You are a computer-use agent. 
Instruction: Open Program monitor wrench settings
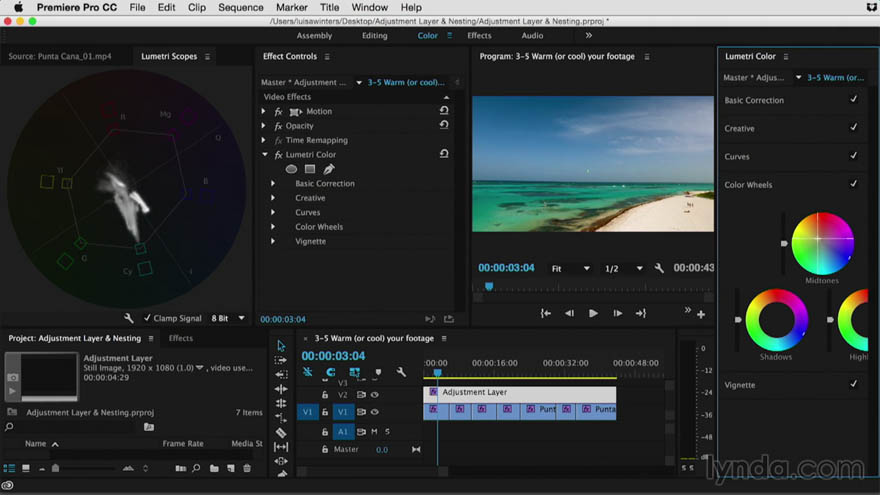point(659,268)
